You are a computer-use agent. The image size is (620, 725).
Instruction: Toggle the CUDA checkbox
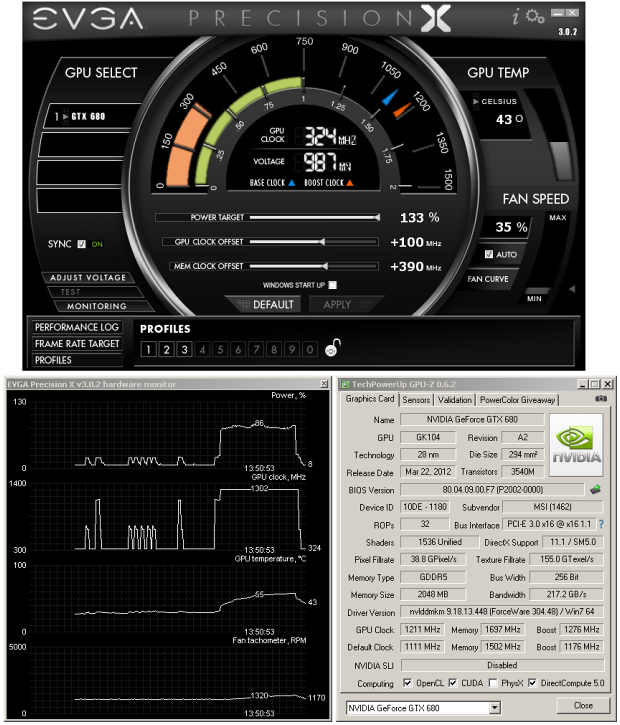pyautogui.click(x=453, y=683)
